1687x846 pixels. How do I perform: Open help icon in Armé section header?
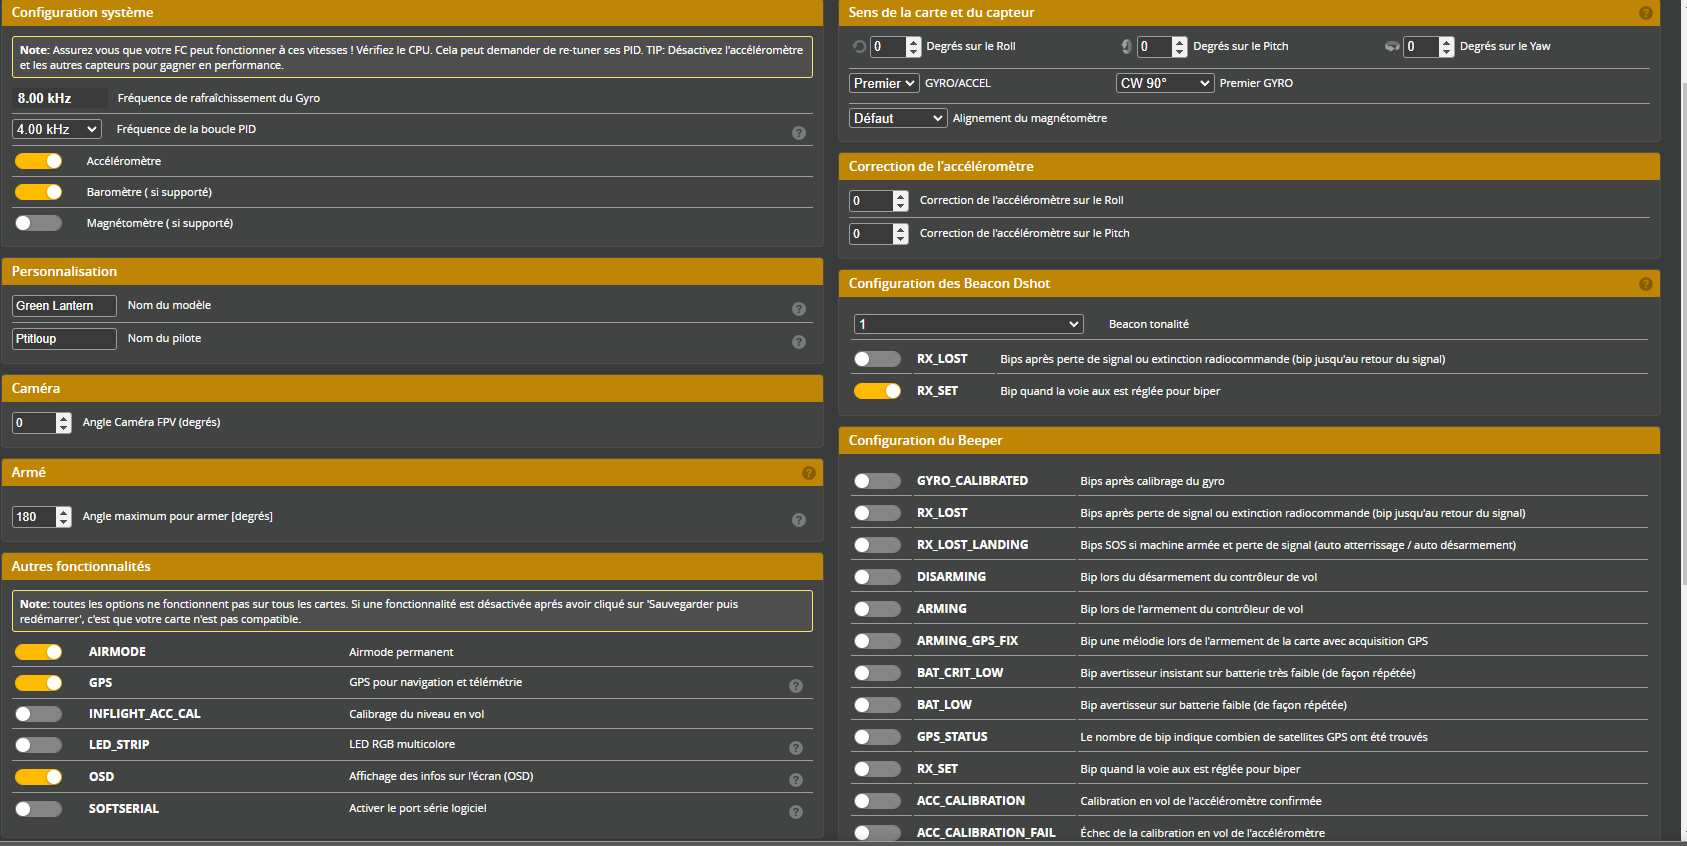click(x=808, y=473)
